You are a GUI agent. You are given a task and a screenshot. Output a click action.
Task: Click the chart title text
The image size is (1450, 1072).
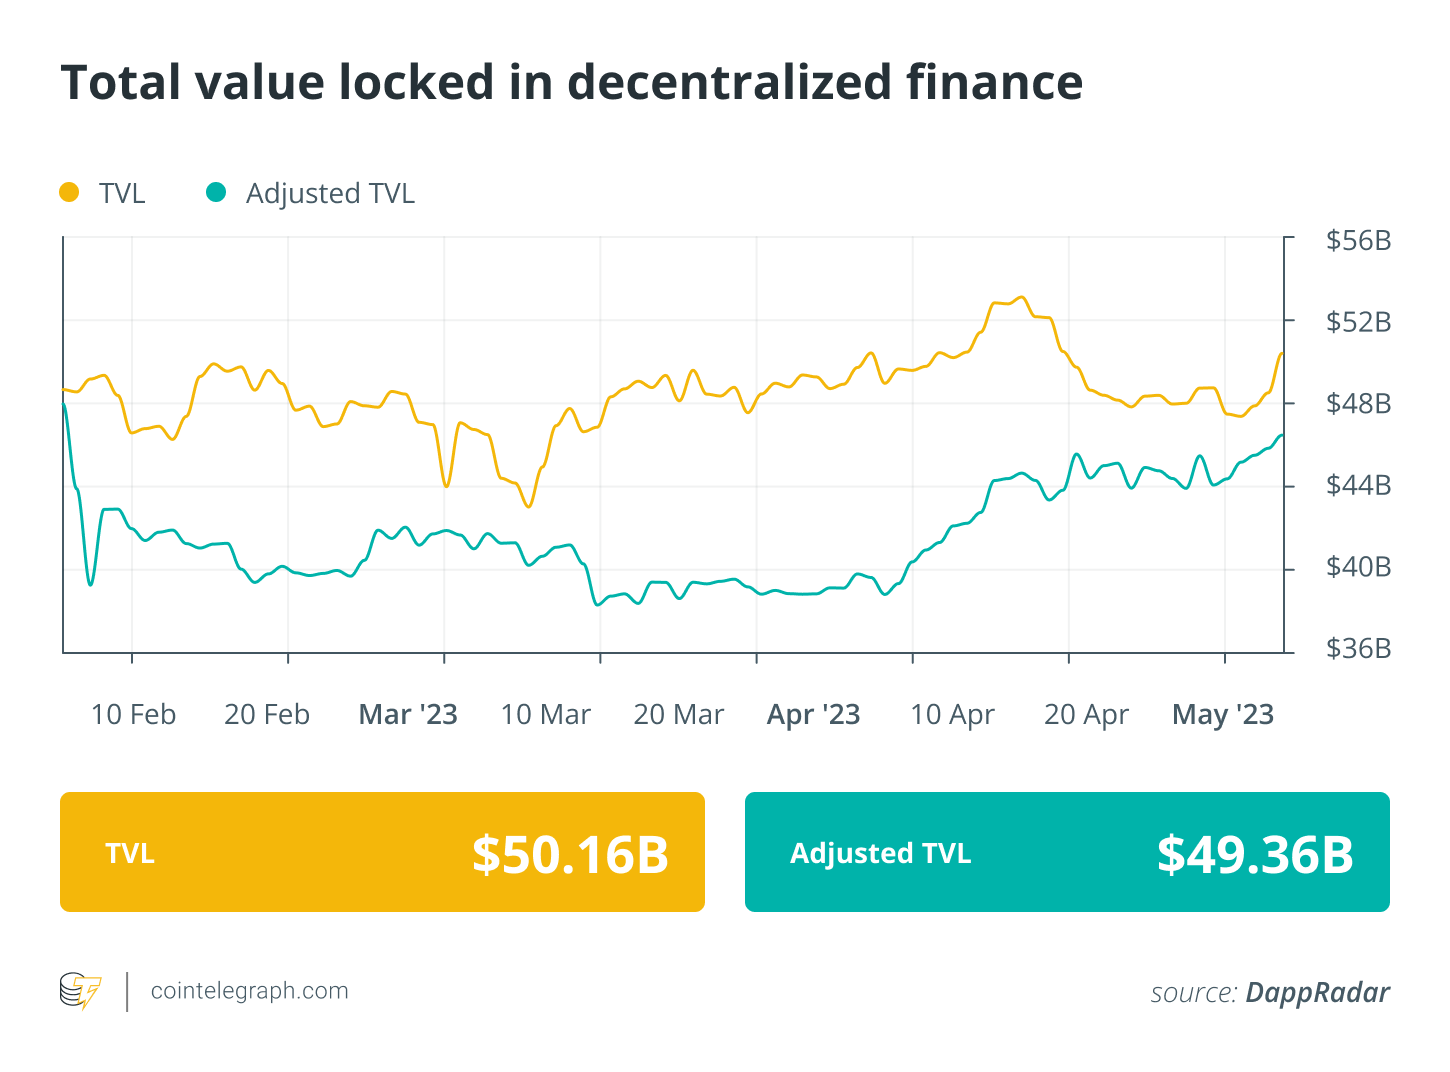coord(571,82)
